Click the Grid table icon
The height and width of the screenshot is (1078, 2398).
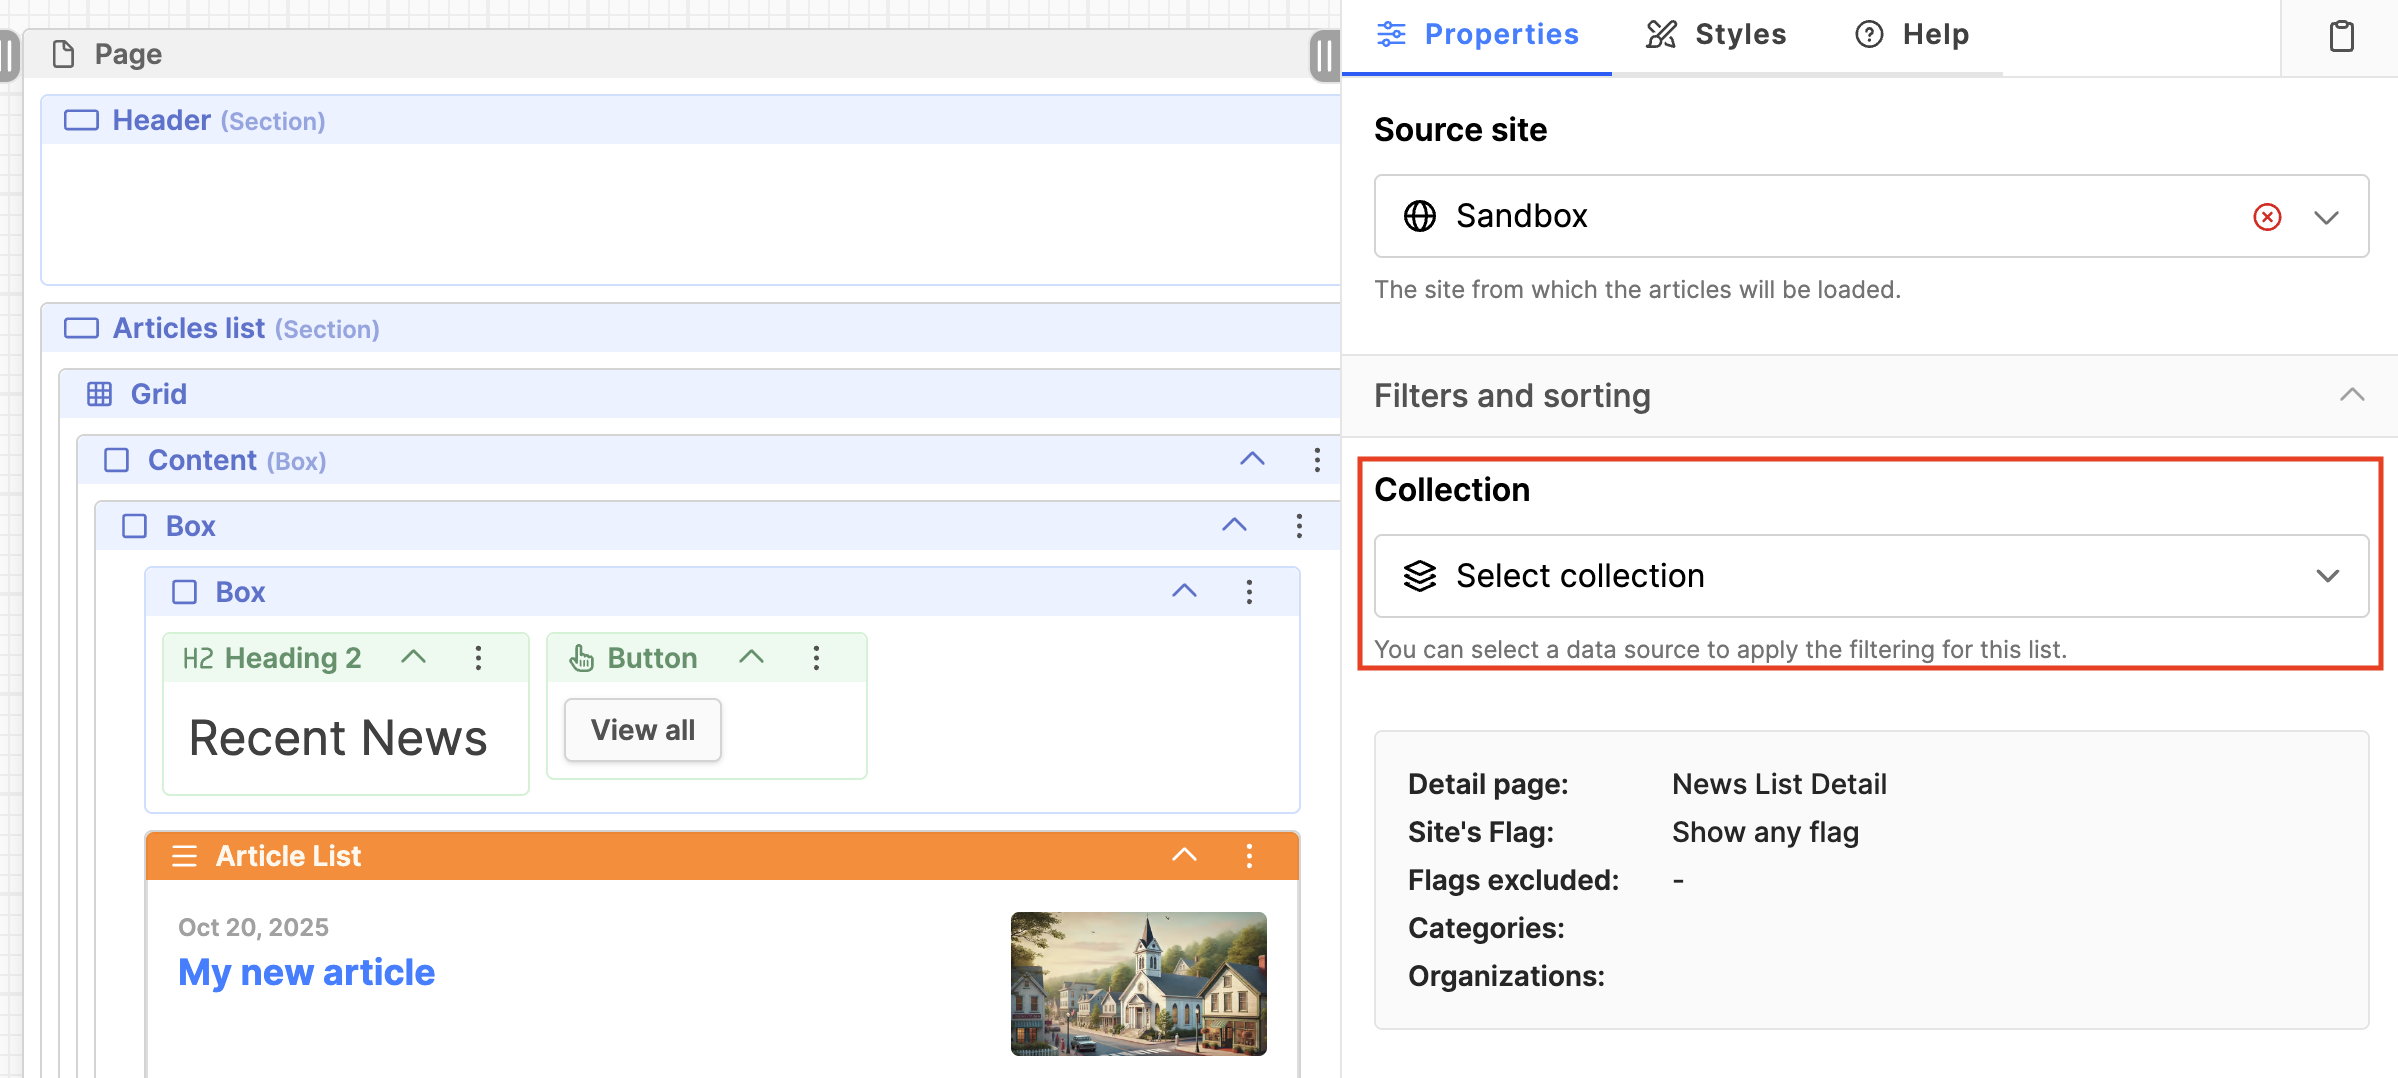tap(99, 394)
